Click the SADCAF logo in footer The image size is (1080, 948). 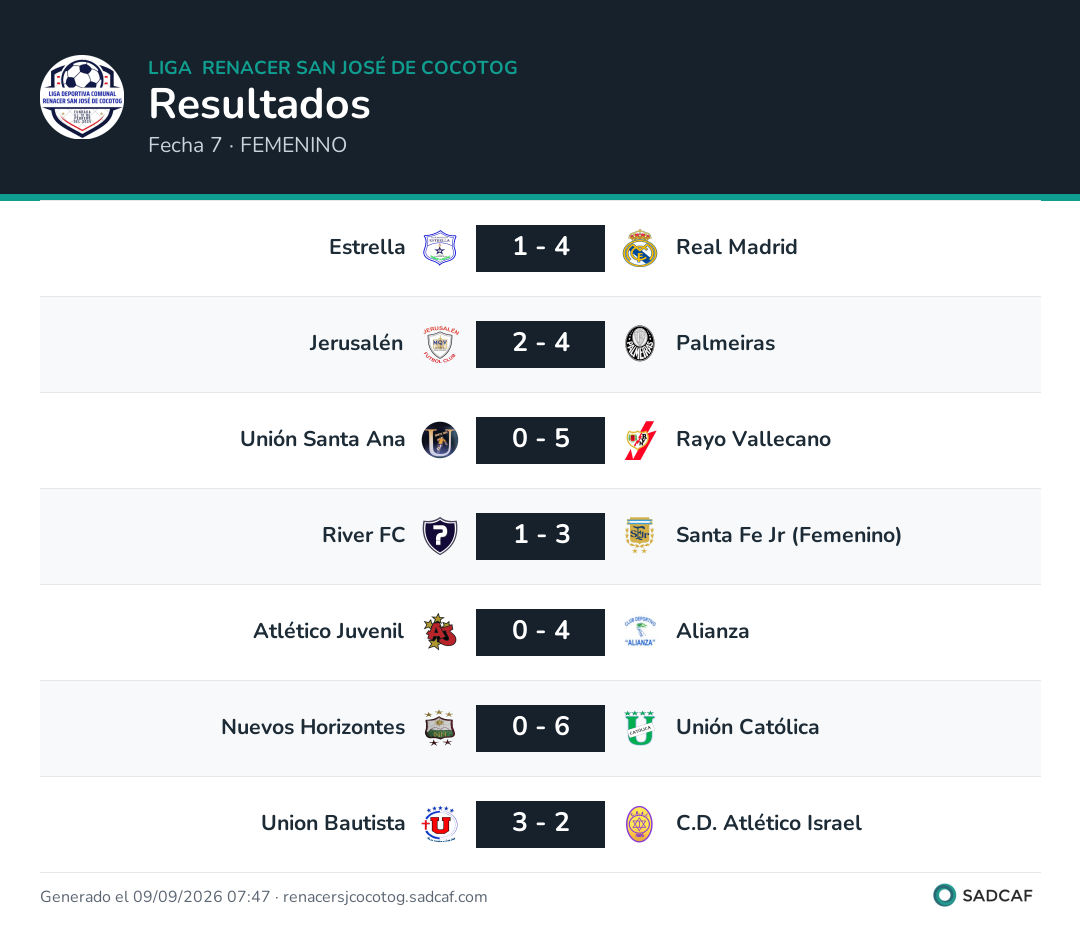tap(983, 895)
